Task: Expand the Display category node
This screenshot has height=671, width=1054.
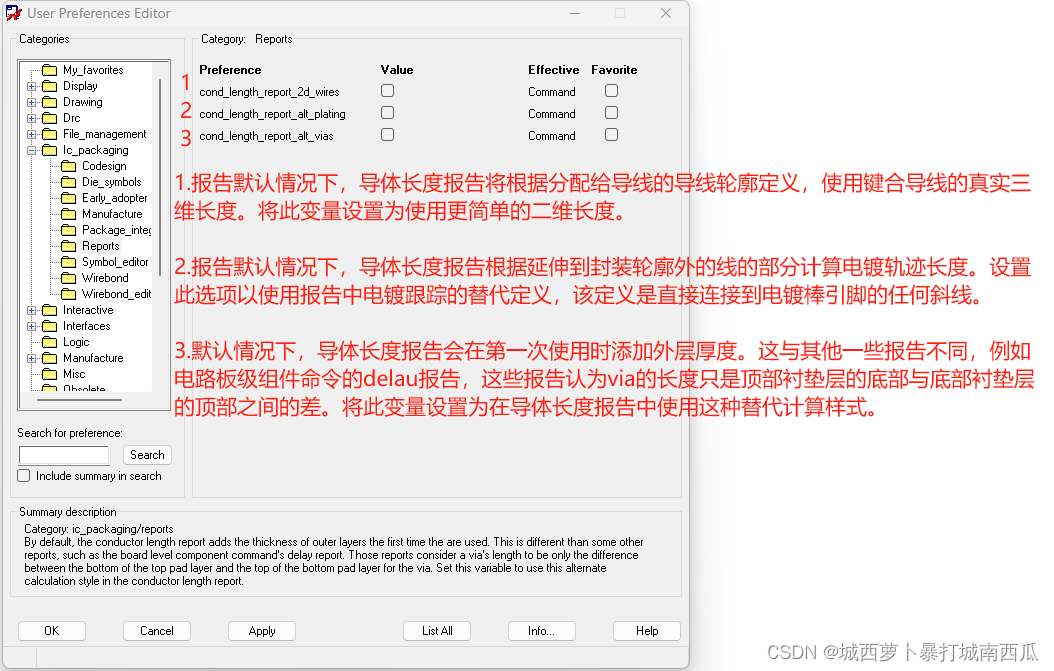Action: 31,87
